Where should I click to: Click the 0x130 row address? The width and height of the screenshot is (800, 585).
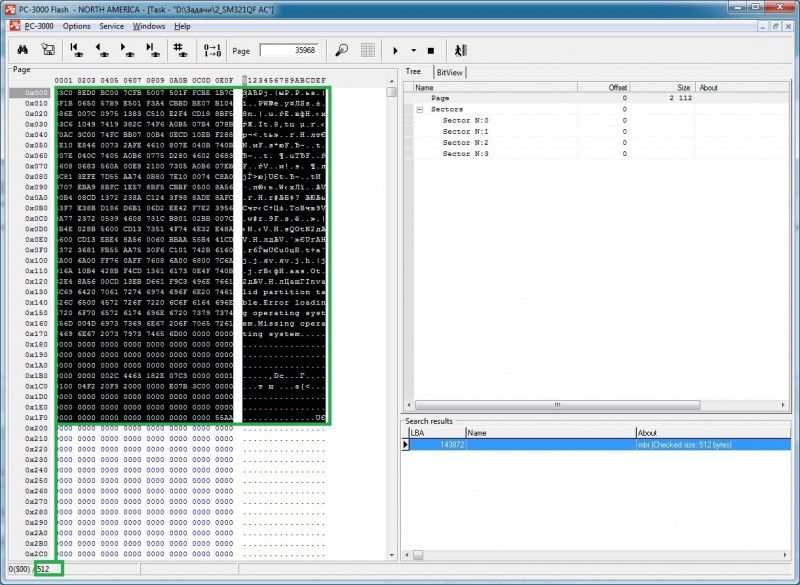click(36, 292)
